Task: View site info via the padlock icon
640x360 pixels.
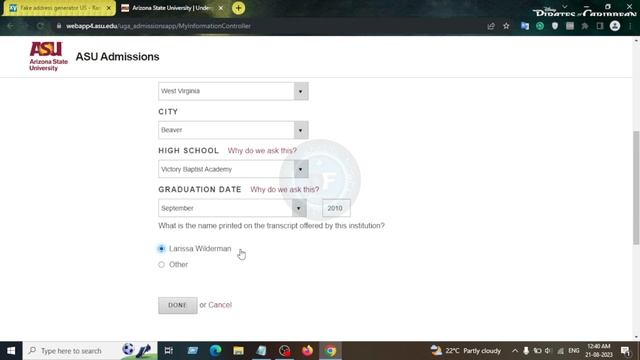Action: pyautogui.click(x=59, y=26)
